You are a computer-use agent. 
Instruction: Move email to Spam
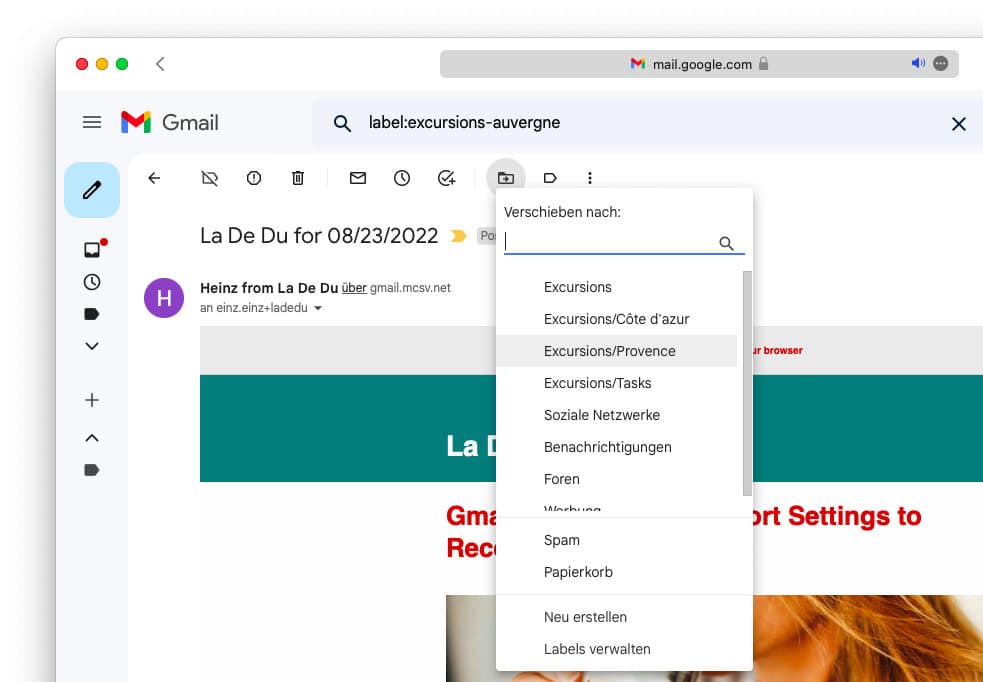coord(624,540)
